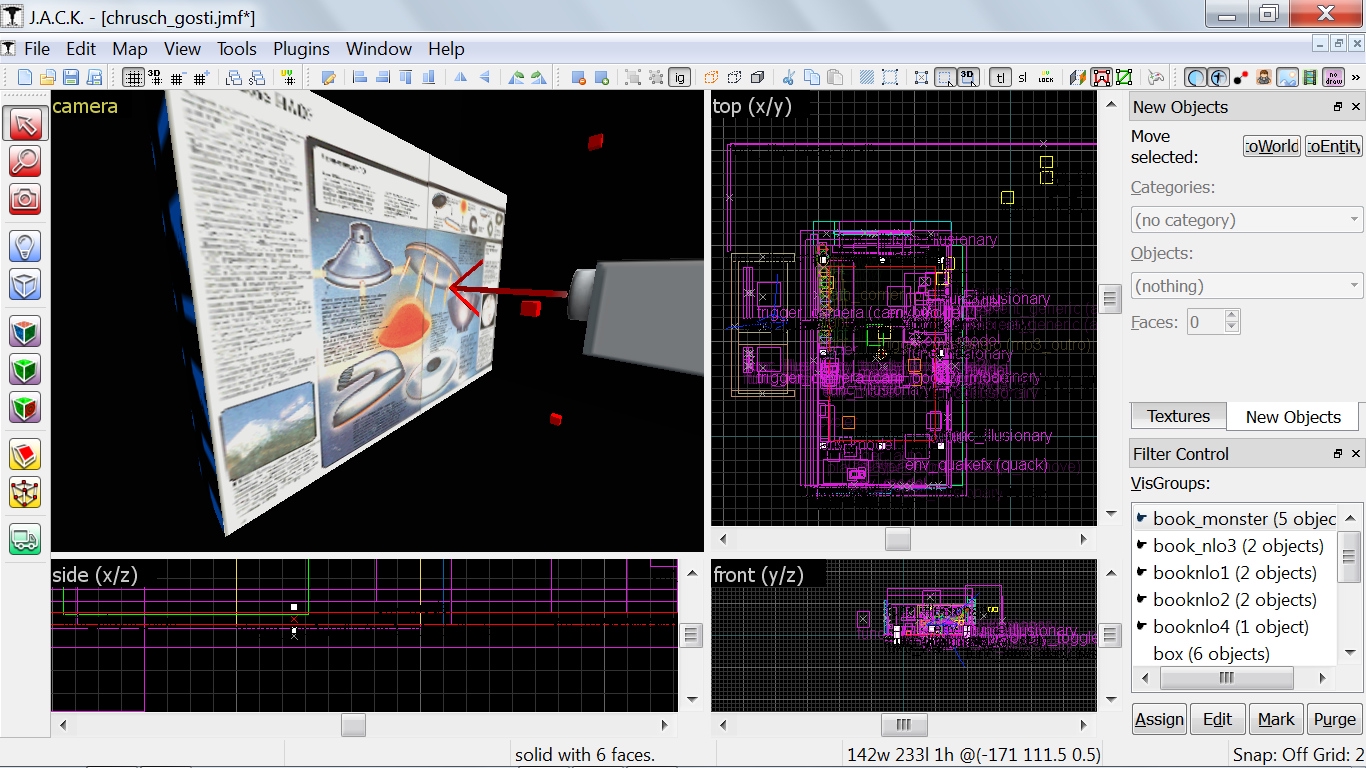1366x768 pixels.
Task: Click the landscape image icon
Action: coord(1287,78)
